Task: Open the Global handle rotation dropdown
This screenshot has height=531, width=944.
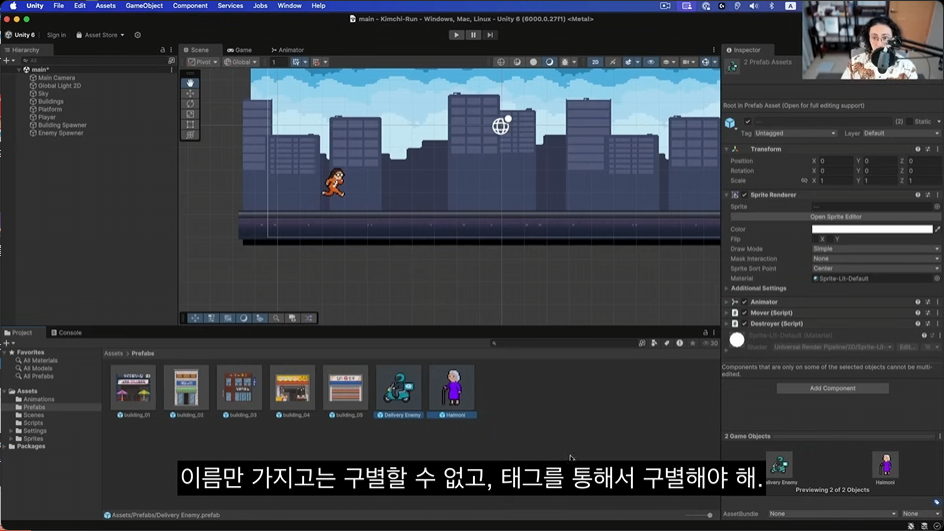Action: pyautogui.click(x=240, y=62)
